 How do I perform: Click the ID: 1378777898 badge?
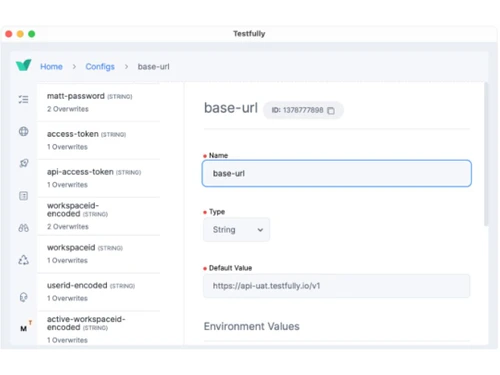[303, 110]
